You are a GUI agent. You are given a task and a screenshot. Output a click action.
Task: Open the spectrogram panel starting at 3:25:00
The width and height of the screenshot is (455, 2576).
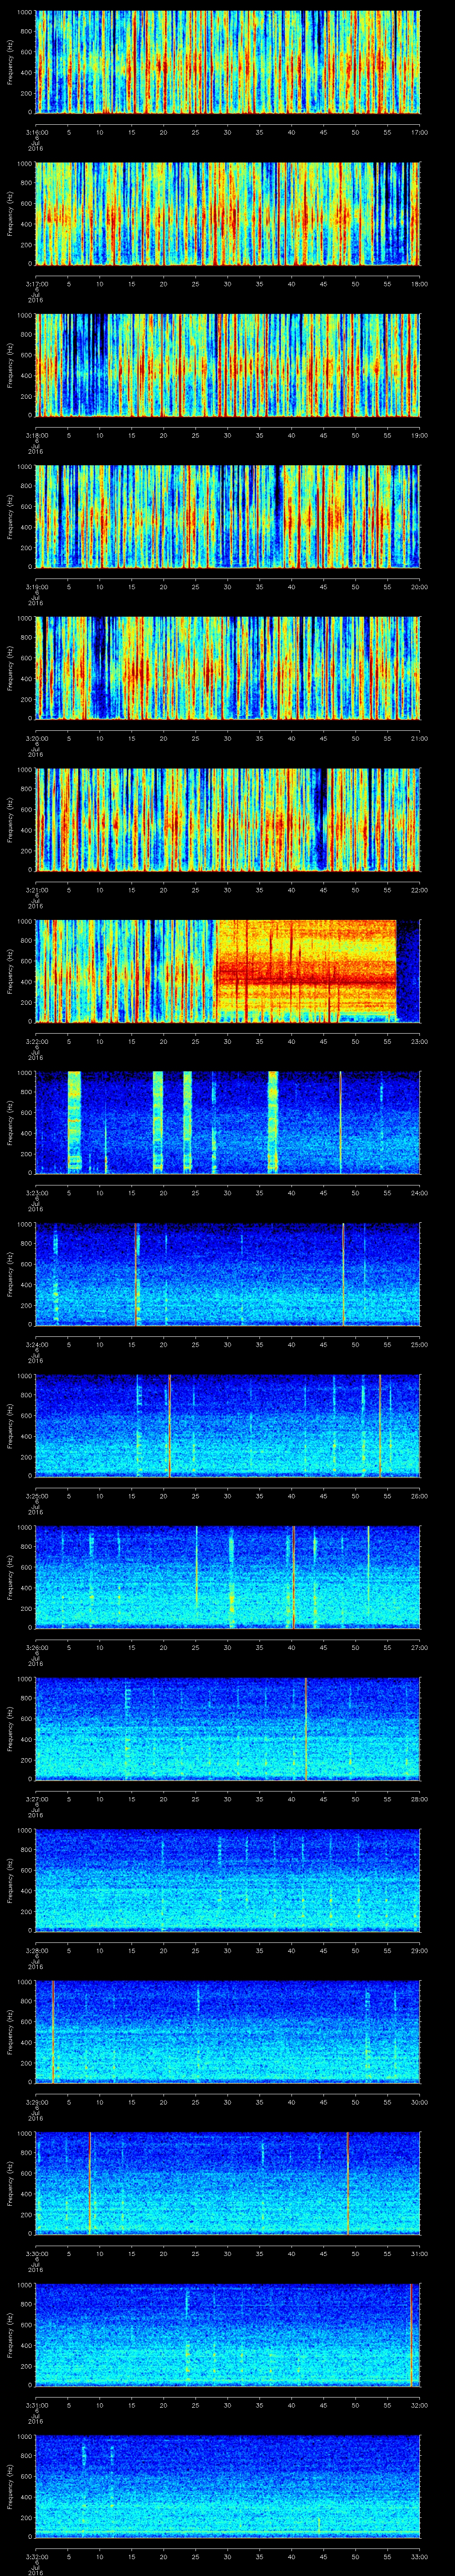pos(228,1426)
